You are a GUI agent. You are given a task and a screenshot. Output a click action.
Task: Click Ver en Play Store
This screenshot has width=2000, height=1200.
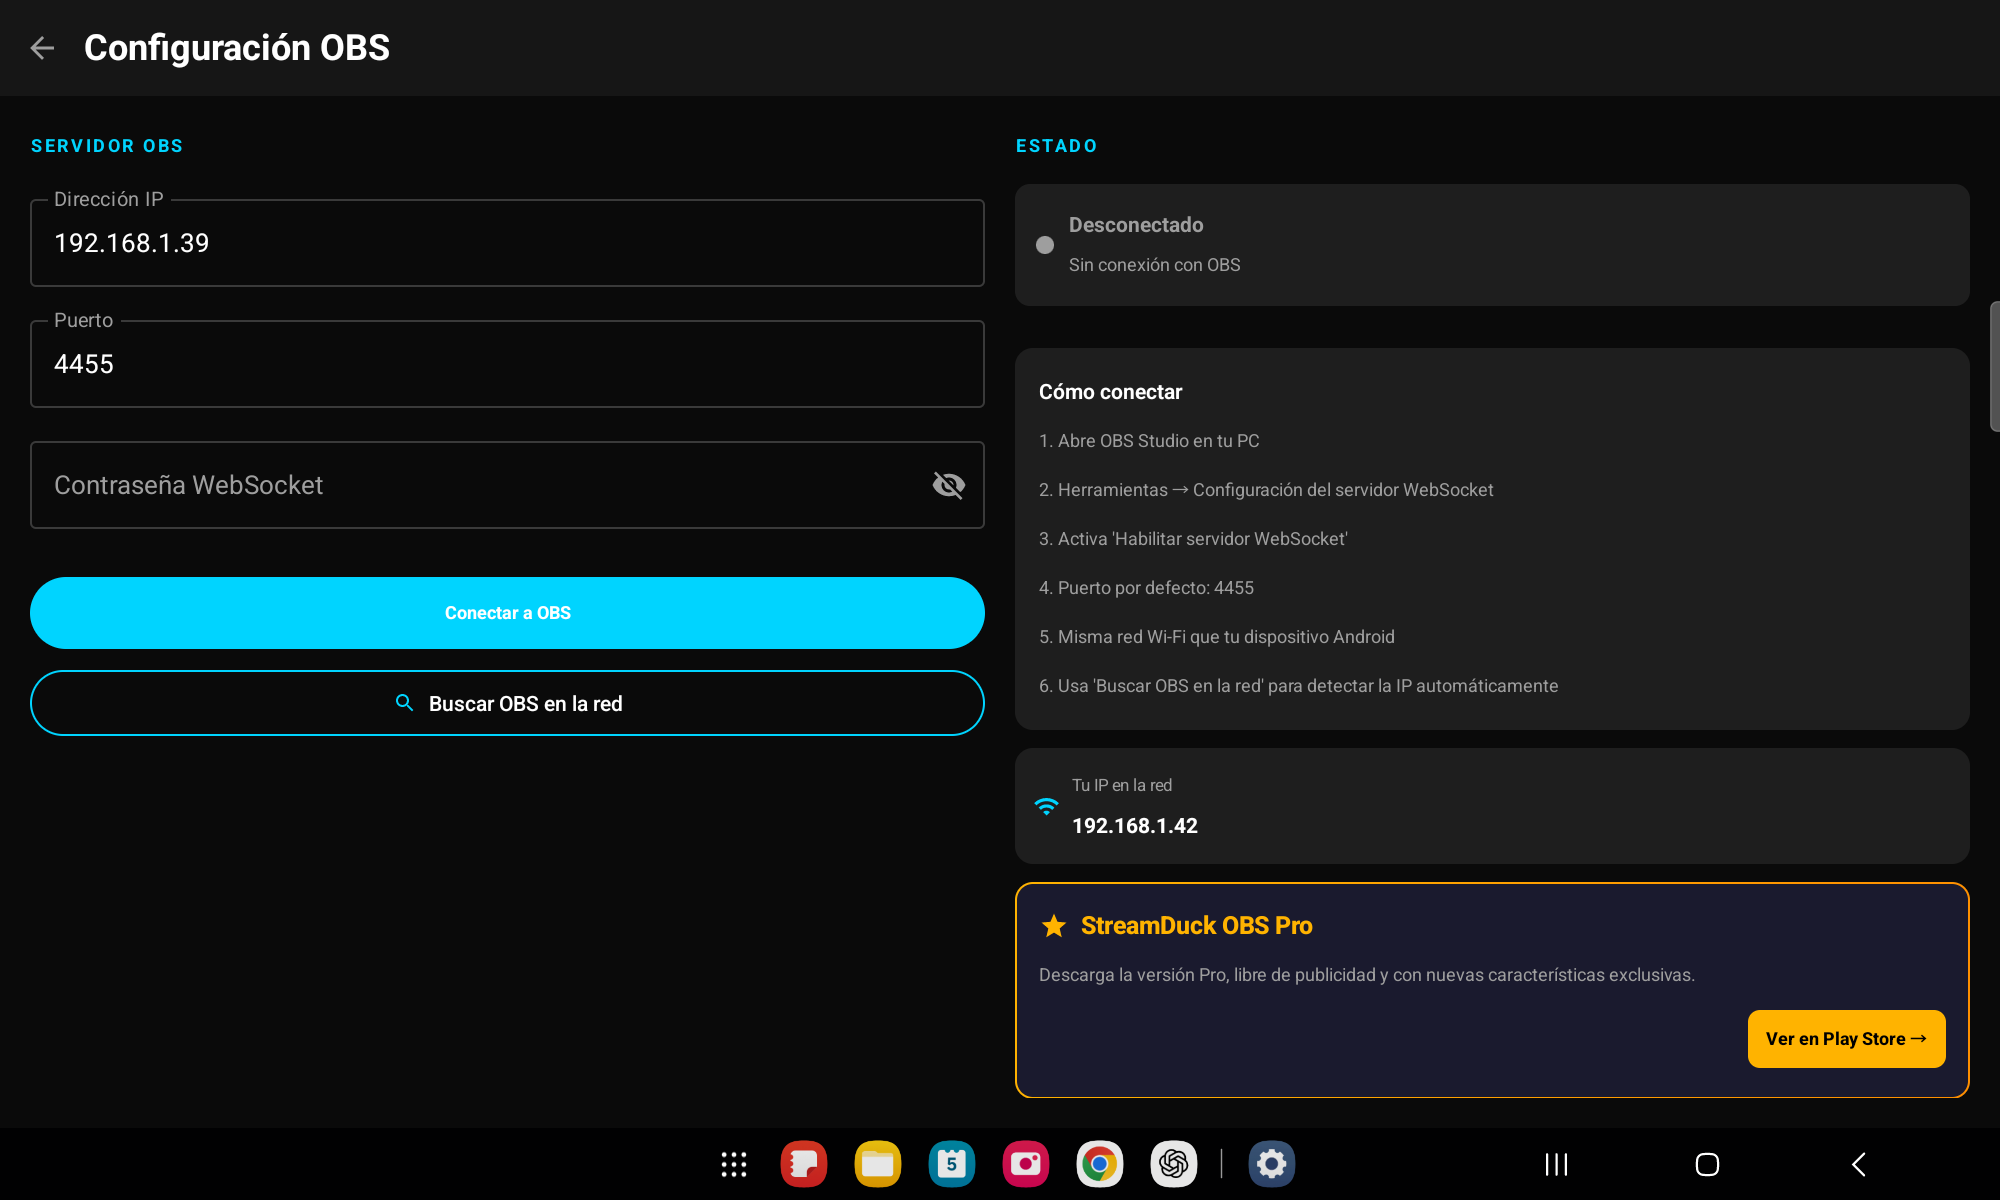point(1846,1038)
